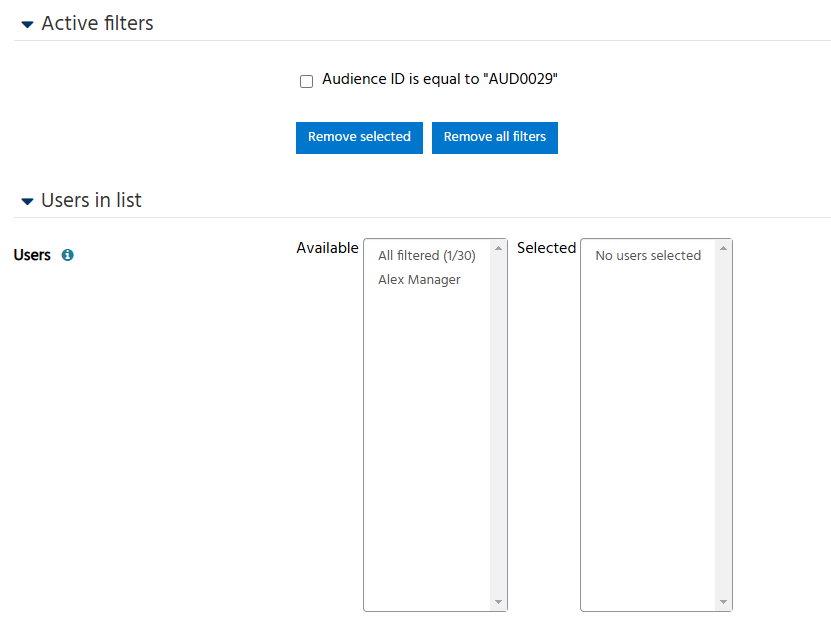The image size is (831, 633).
Task: Click the empty area in the Selected listbox
Action: click(x=647, y=430)
